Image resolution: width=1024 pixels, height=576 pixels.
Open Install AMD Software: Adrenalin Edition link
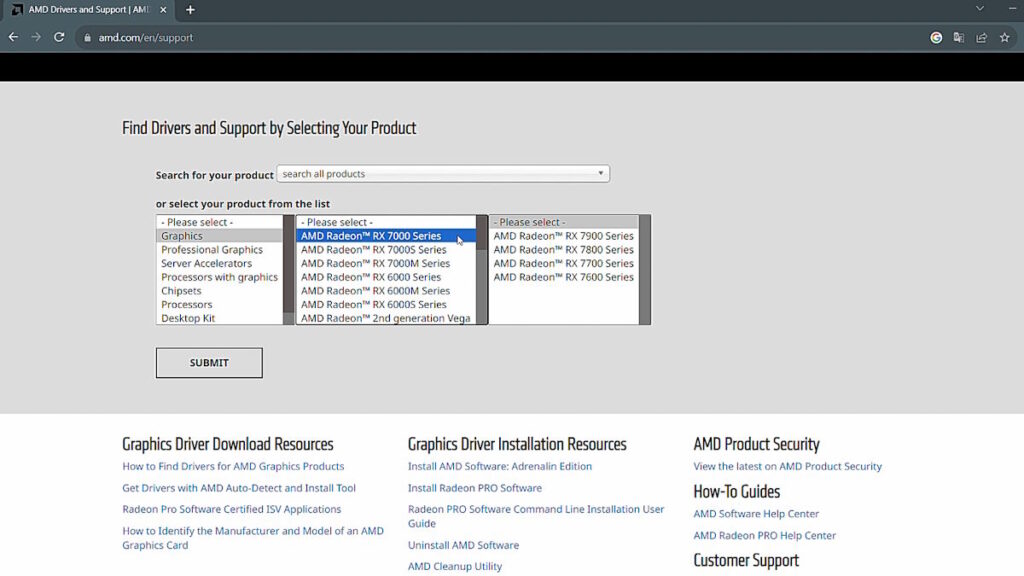[500, 466]
